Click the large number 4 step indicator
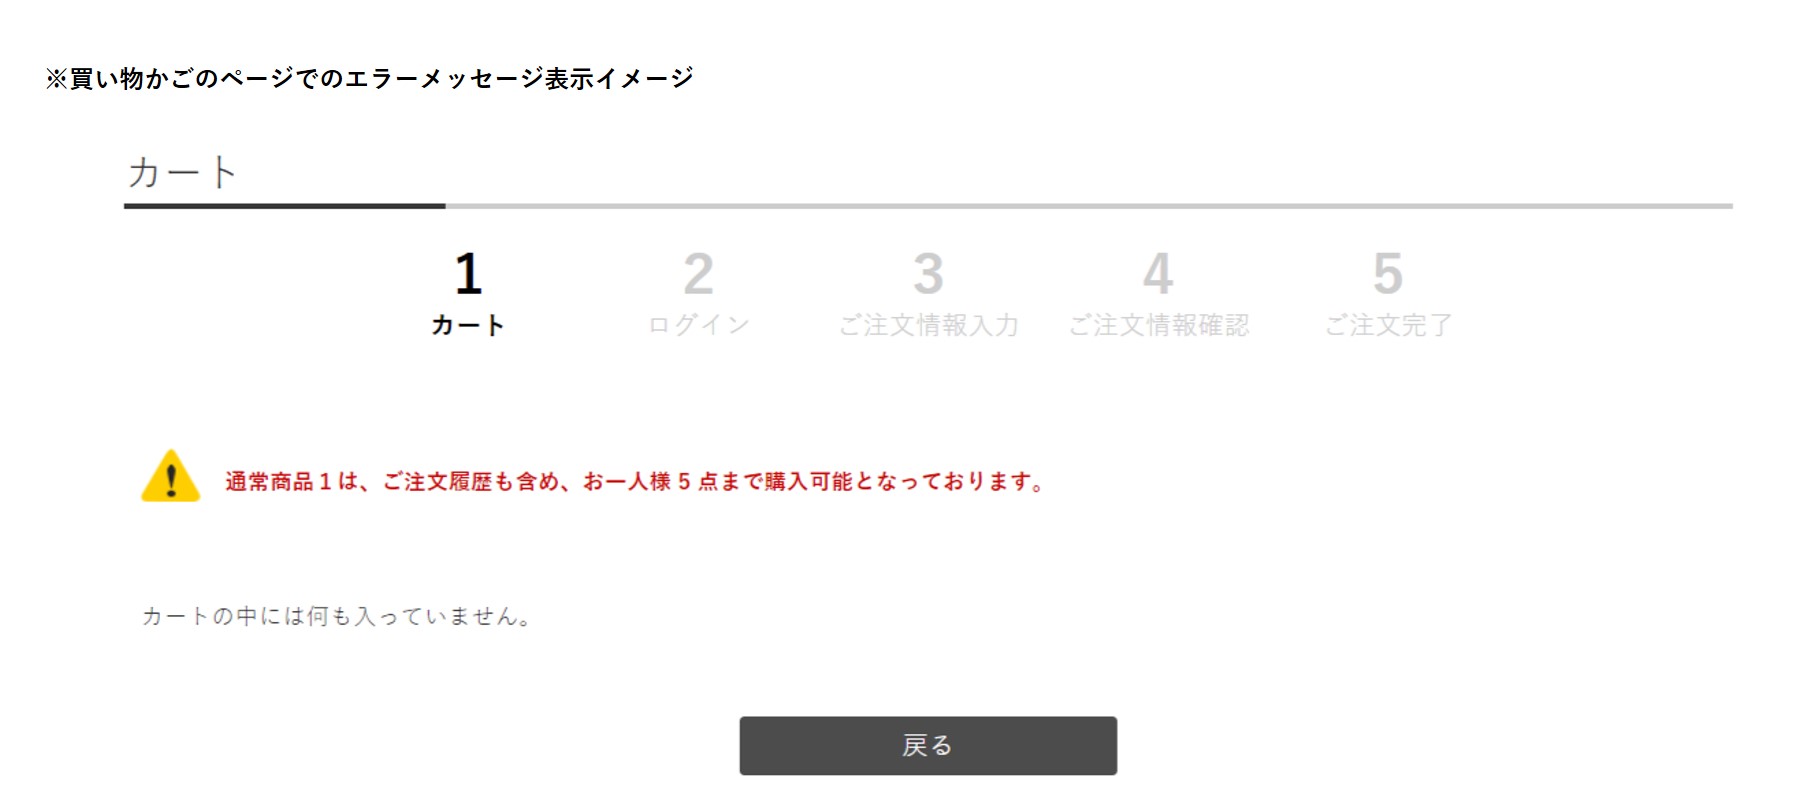Viewport: 1793px width, 804px height. (x=1158, y=274)
